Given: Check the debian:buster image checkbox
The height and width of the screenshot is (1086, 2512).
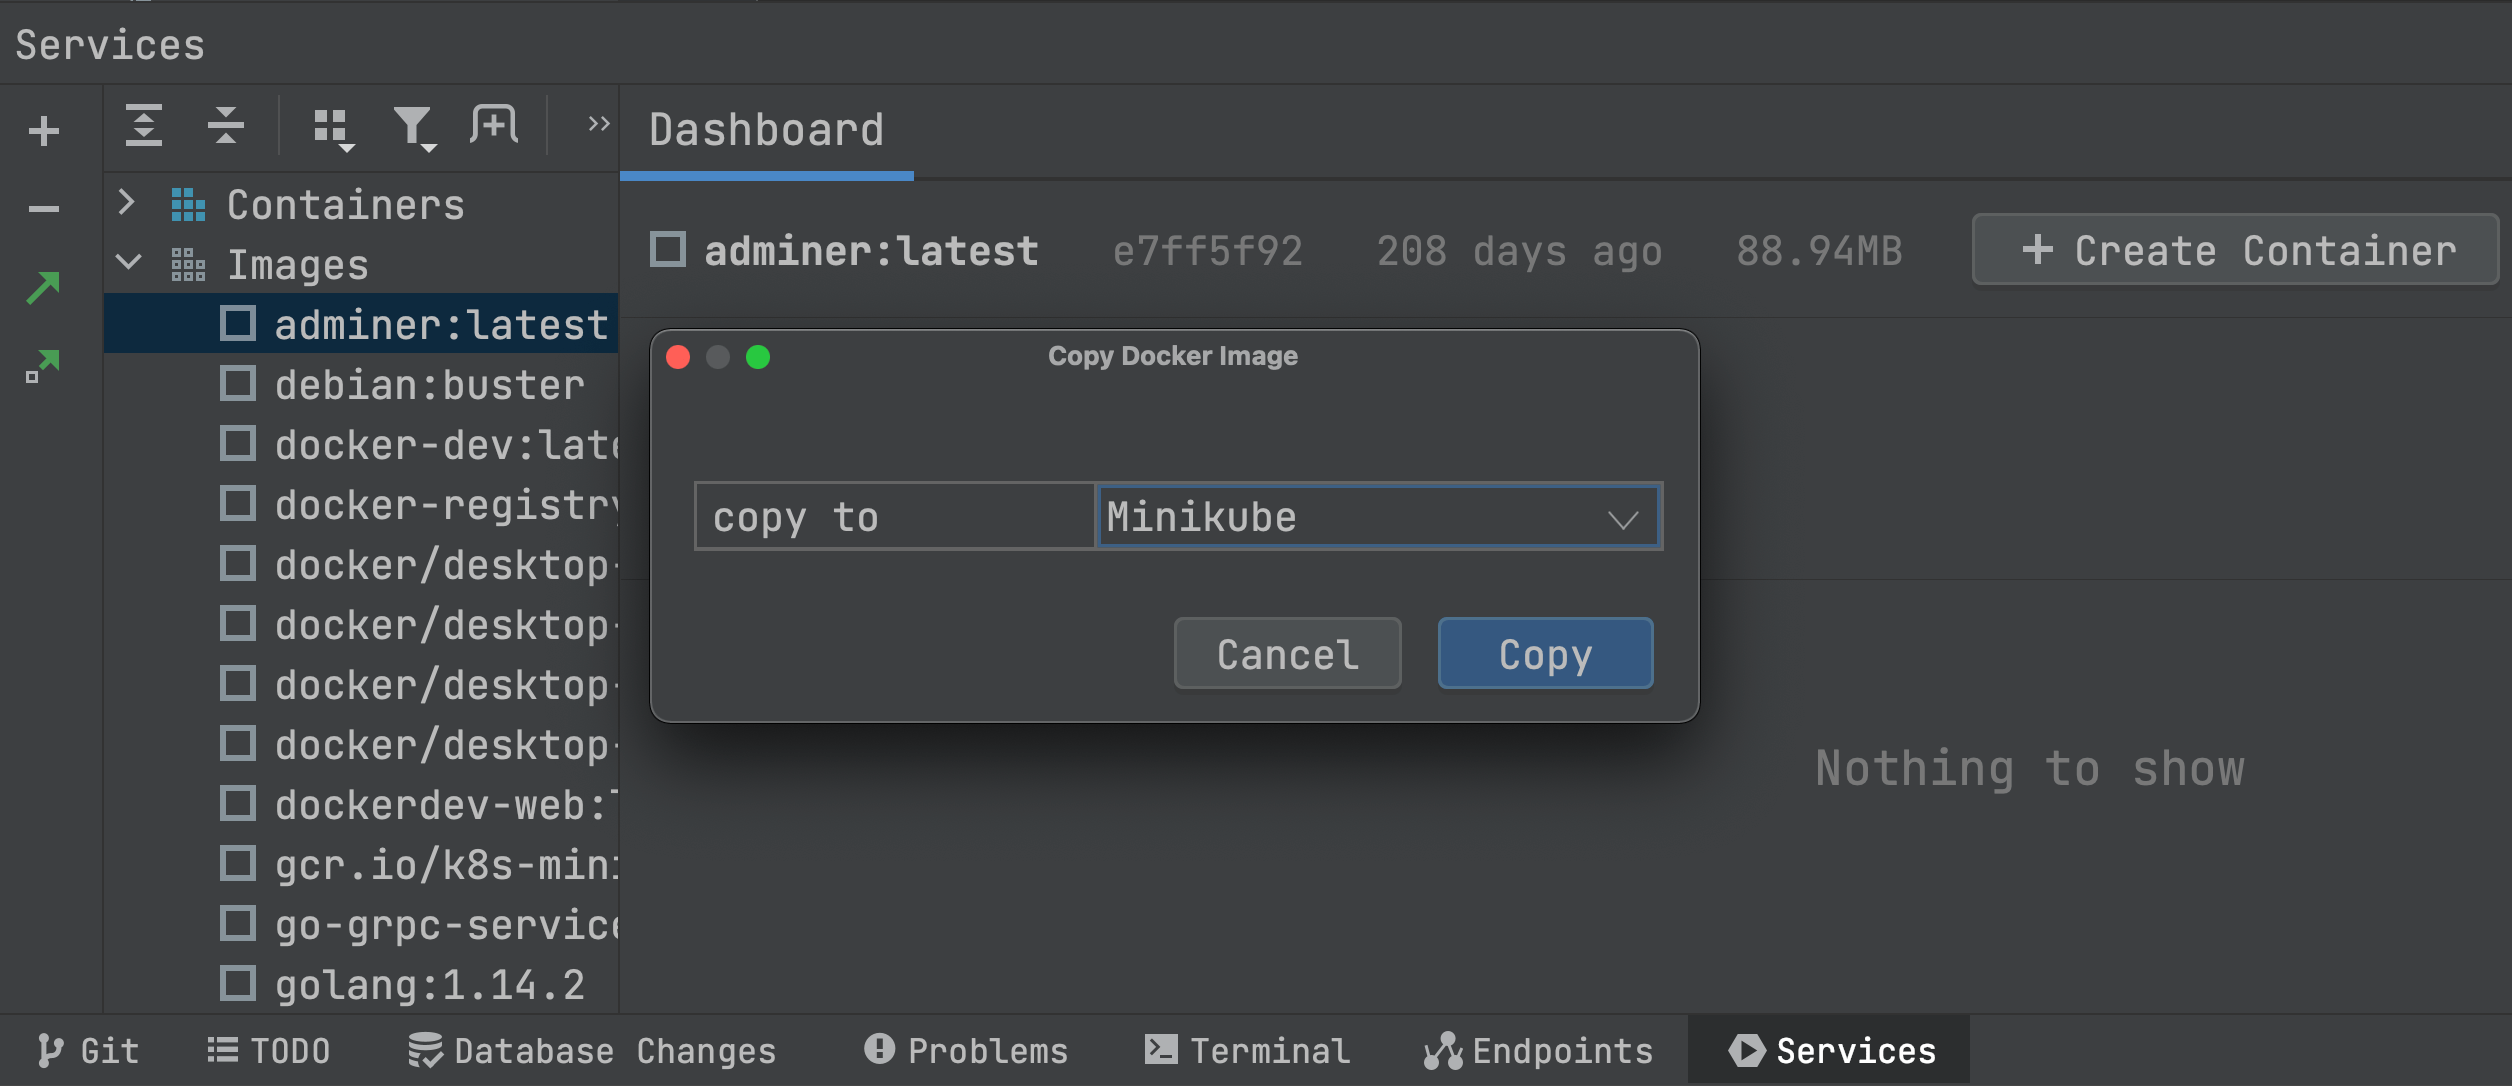Looking at the screenshot, I should [x=238, y=384].
